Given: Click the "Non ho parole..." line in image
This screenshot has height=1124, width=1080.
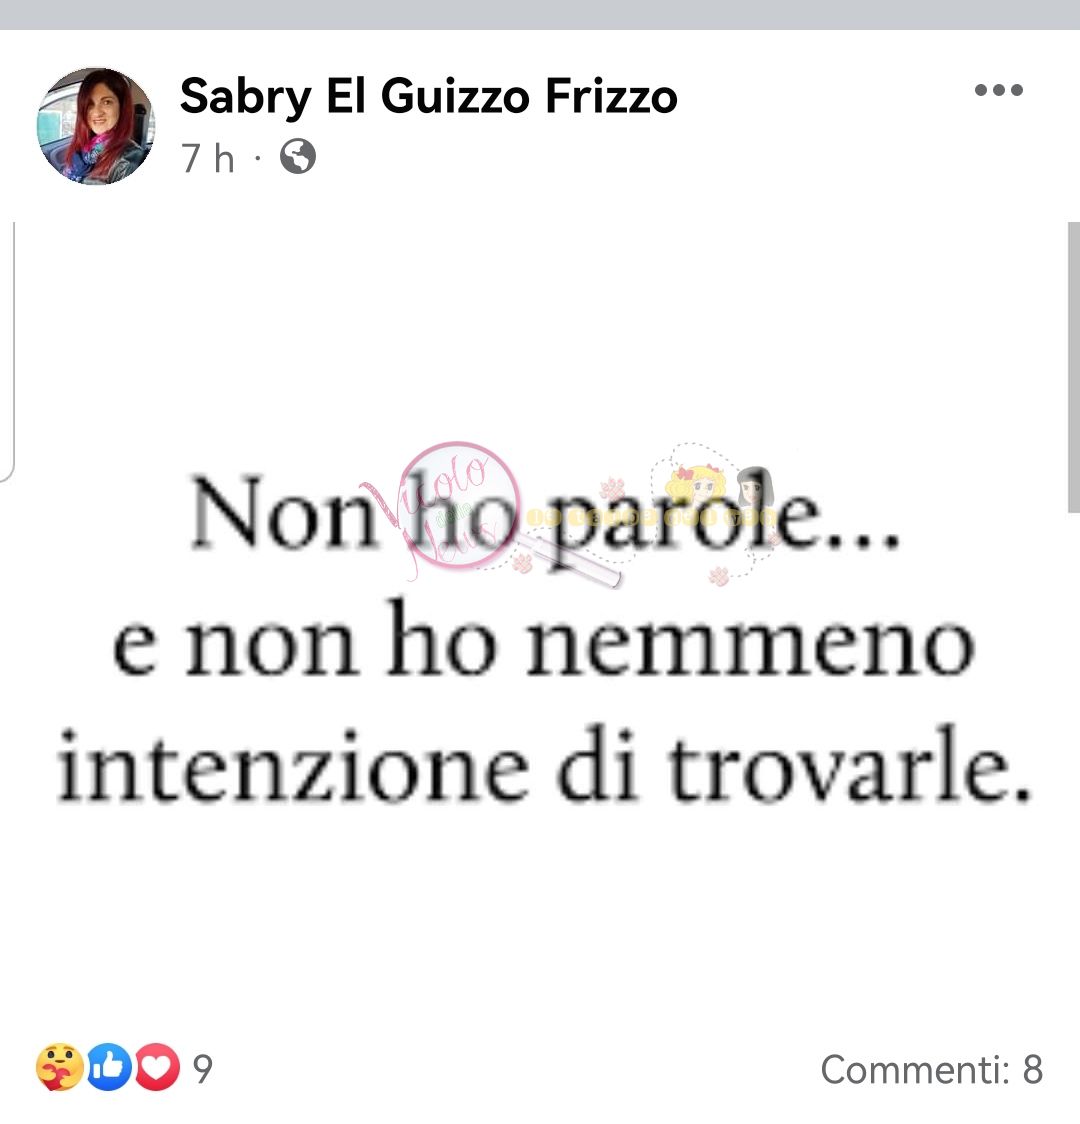Looking at the screenshot, I should [545, 515].
